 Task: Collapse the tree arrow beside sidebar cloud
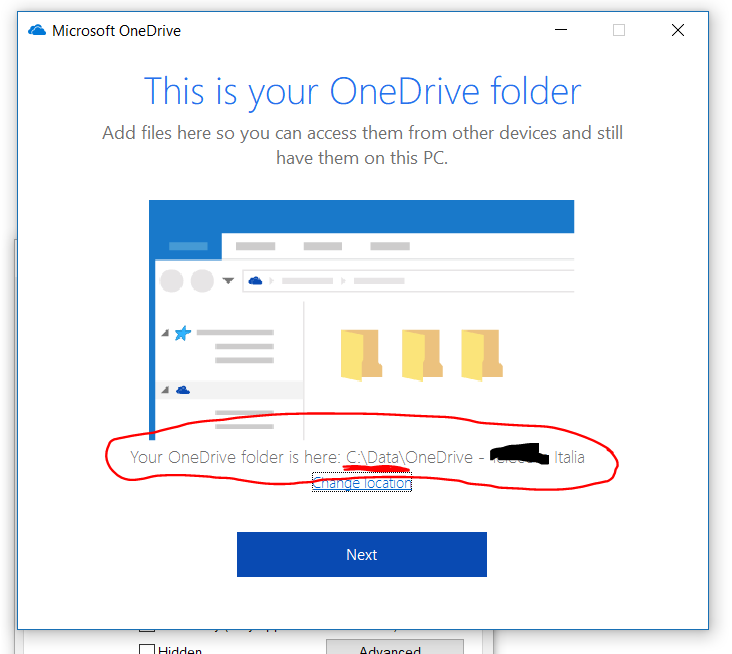tap(165, 390)
